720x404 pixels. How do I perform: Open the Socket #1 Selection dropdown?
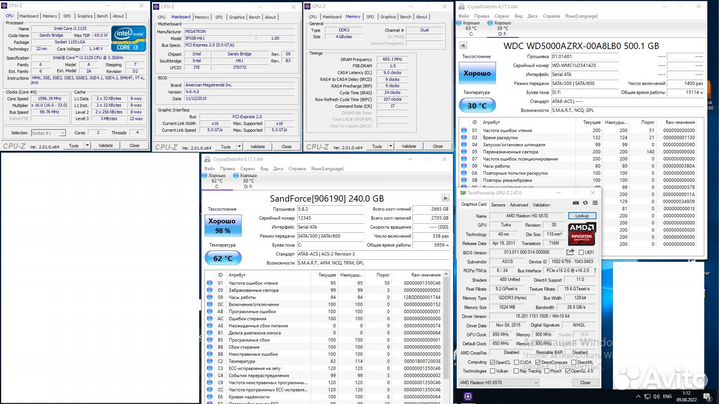pyautogui.click(x=48, y=133)
